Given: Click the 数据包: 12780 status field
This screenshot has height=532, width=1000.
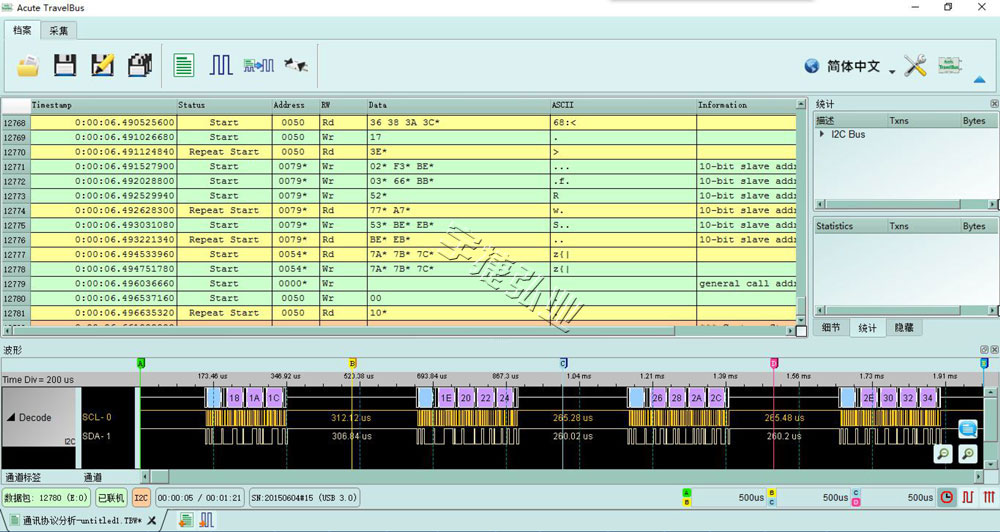Looking at the screenshot, I should [x=47, y=498].
